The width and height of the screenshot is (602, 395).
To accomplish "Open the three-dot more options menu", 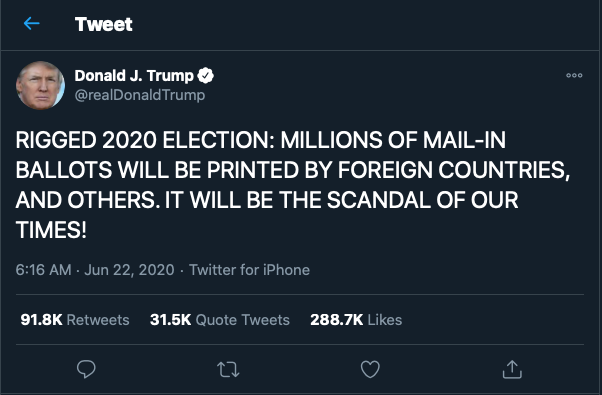I will [x=574, y=76].
